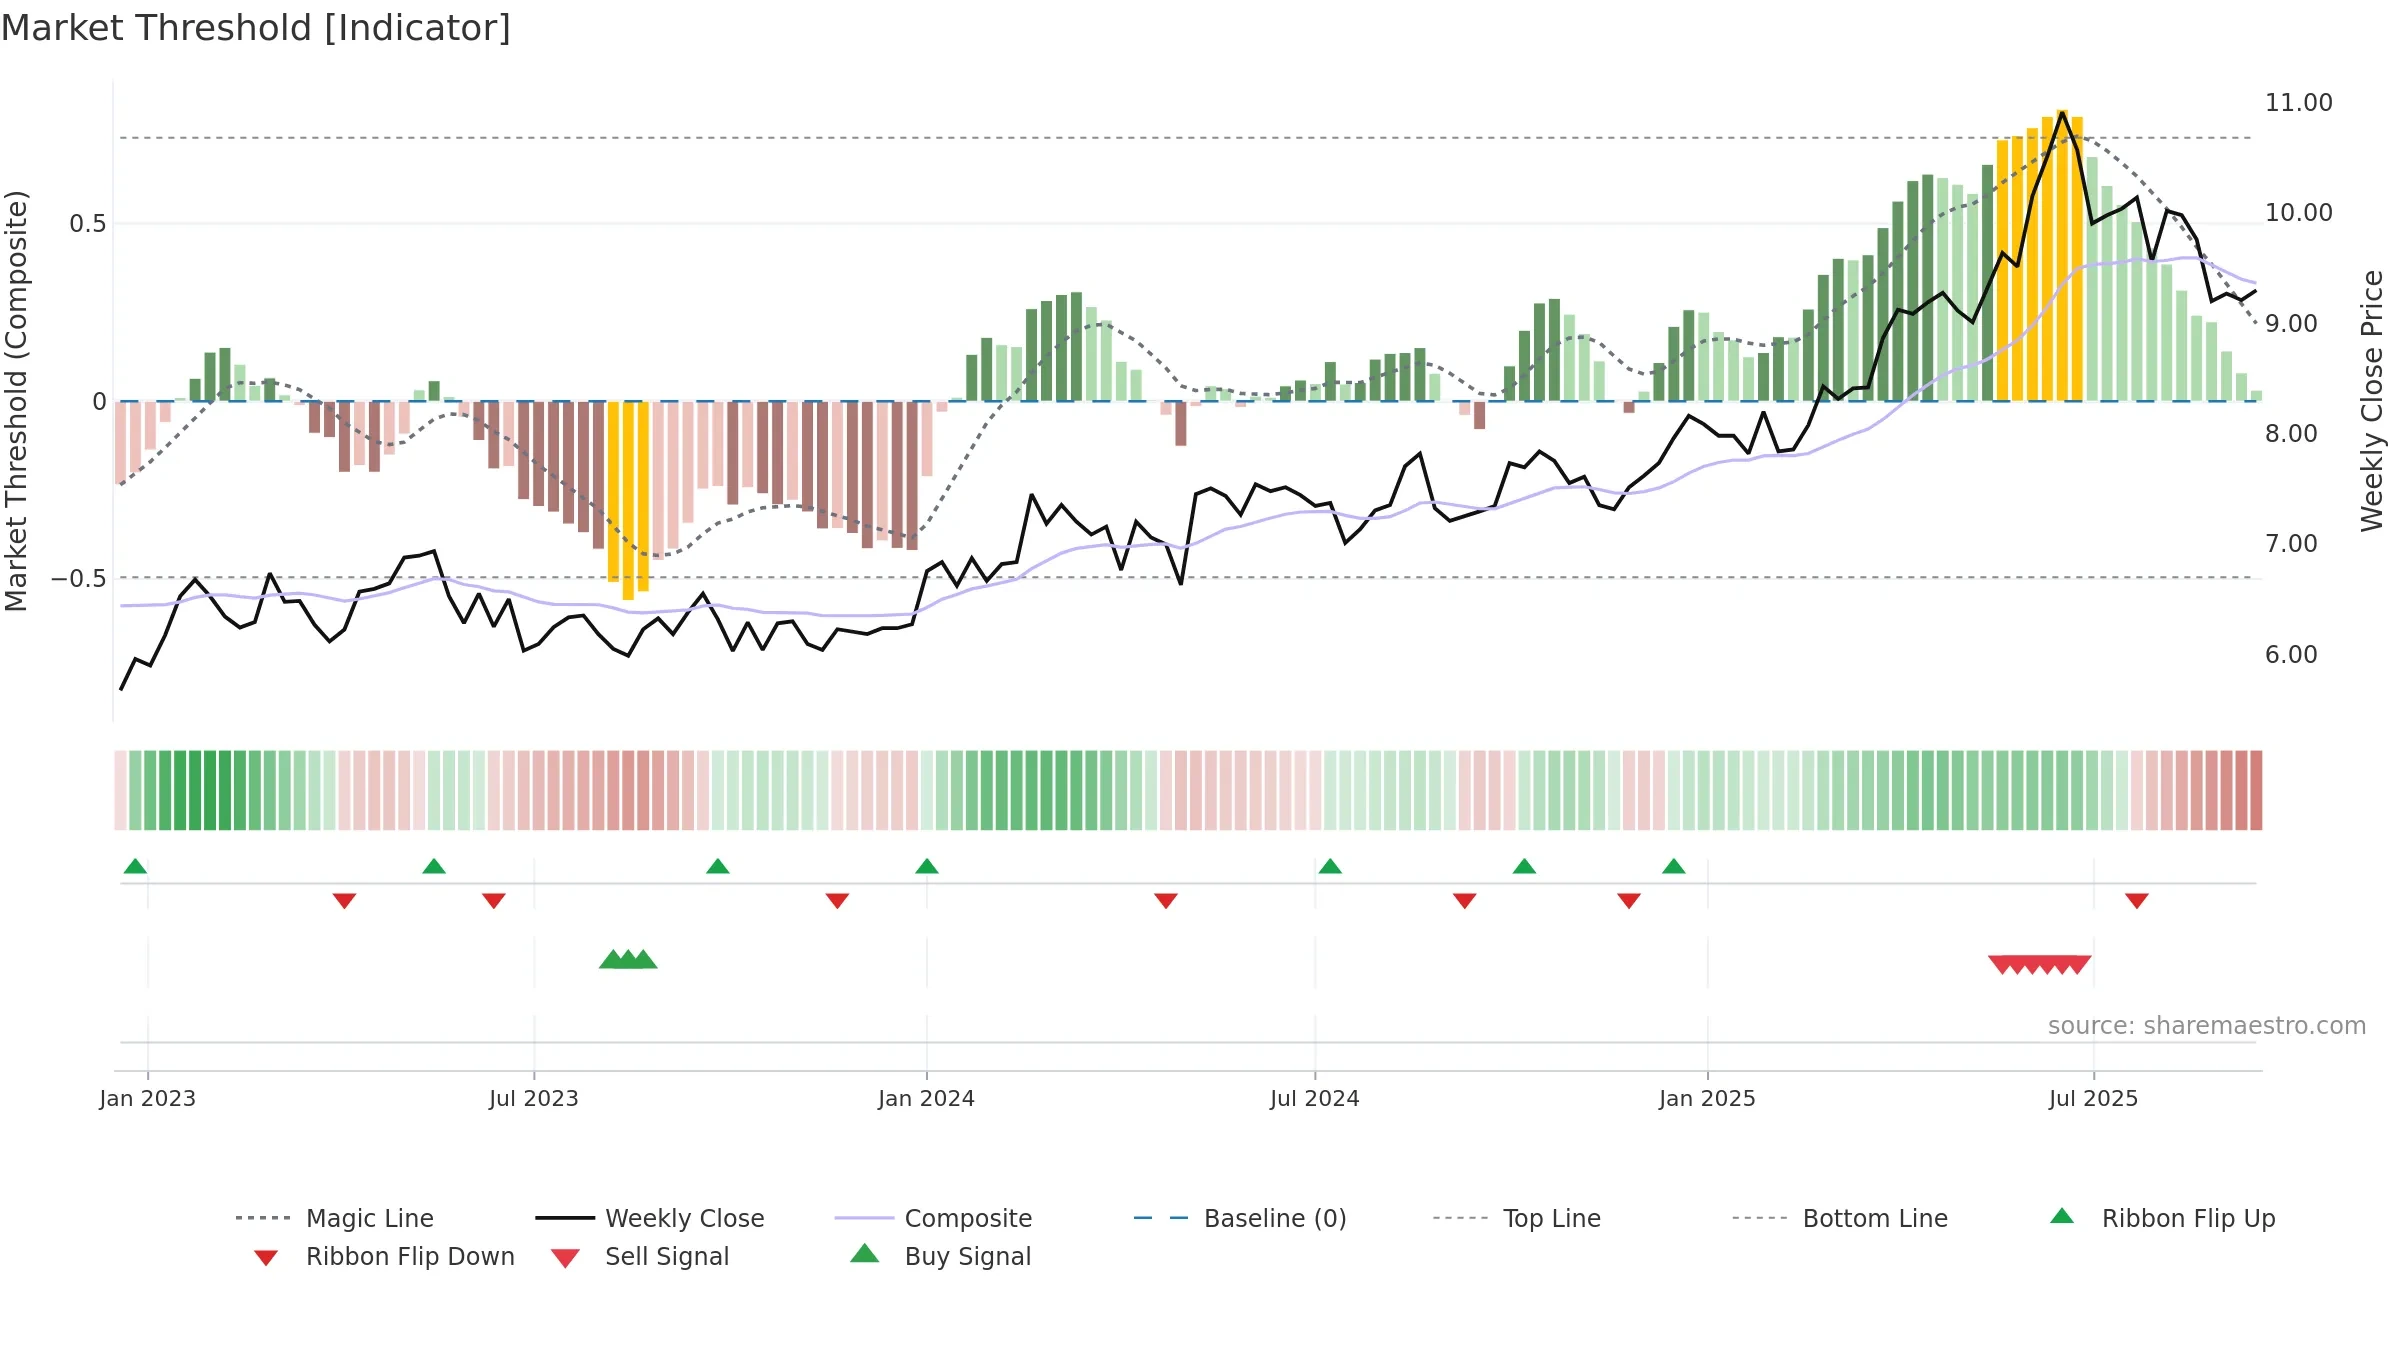Click the Jan 2024 x-axis label
This screenshot has width=2400, height=1350.
(927, 1098)
